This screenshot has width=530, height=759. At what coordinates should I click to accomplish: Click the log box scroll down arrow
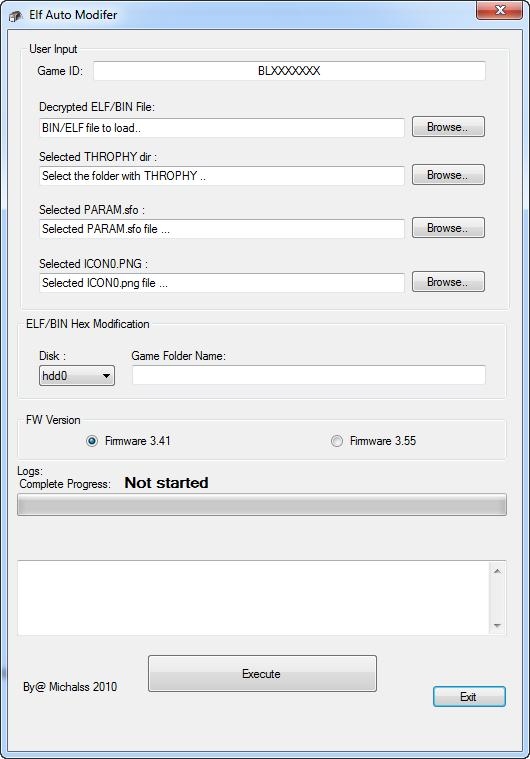tap(497, 625)
